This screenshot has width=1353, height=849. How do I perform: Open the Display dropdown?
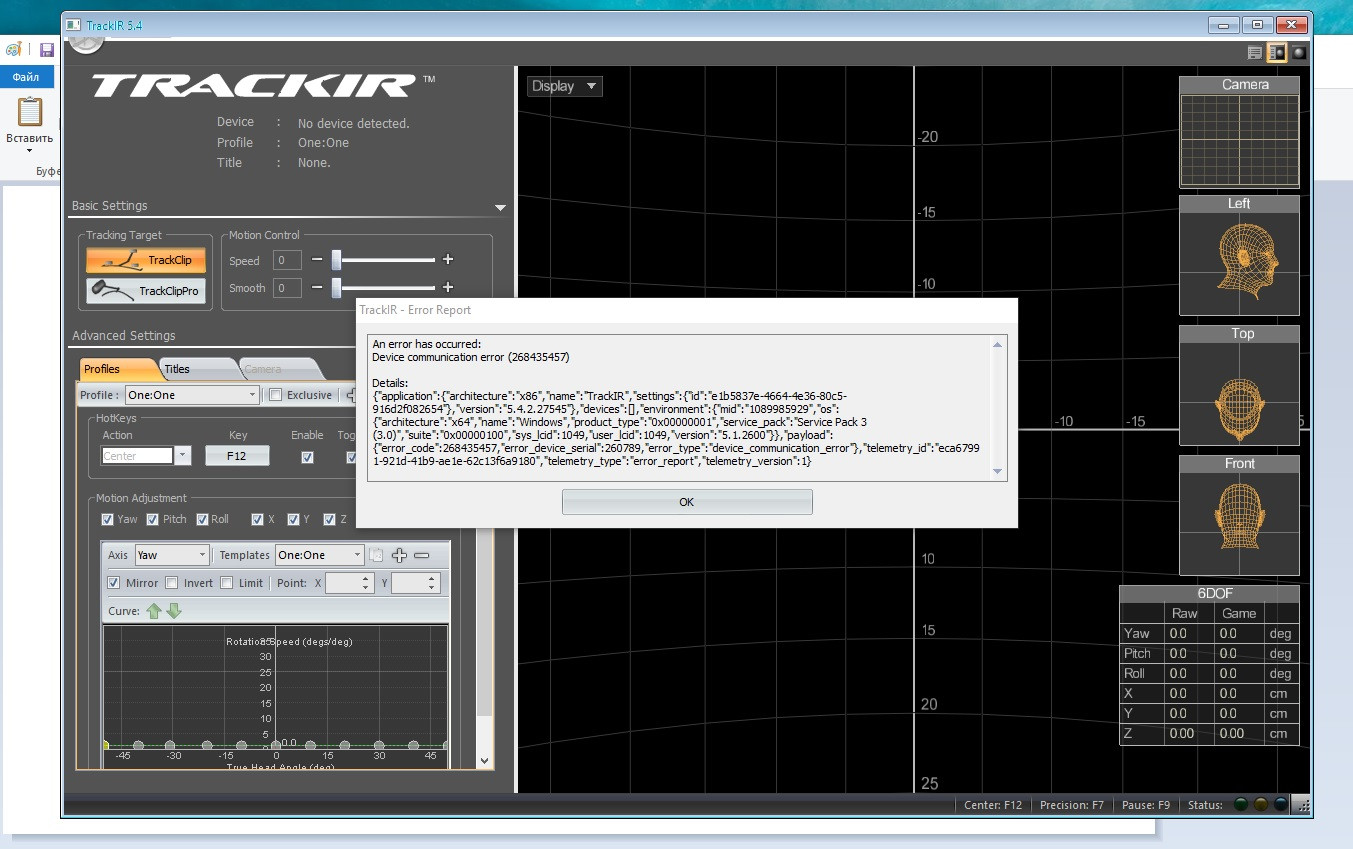(565, 86)
